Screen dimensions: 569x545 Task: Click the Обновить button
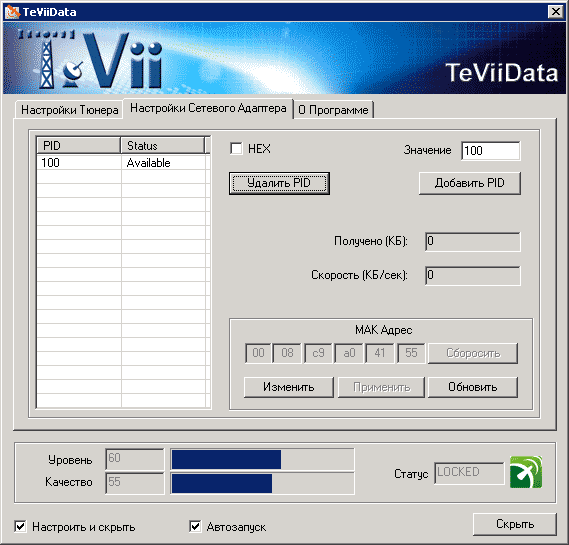pyautogui.click(x=472, y=387)
